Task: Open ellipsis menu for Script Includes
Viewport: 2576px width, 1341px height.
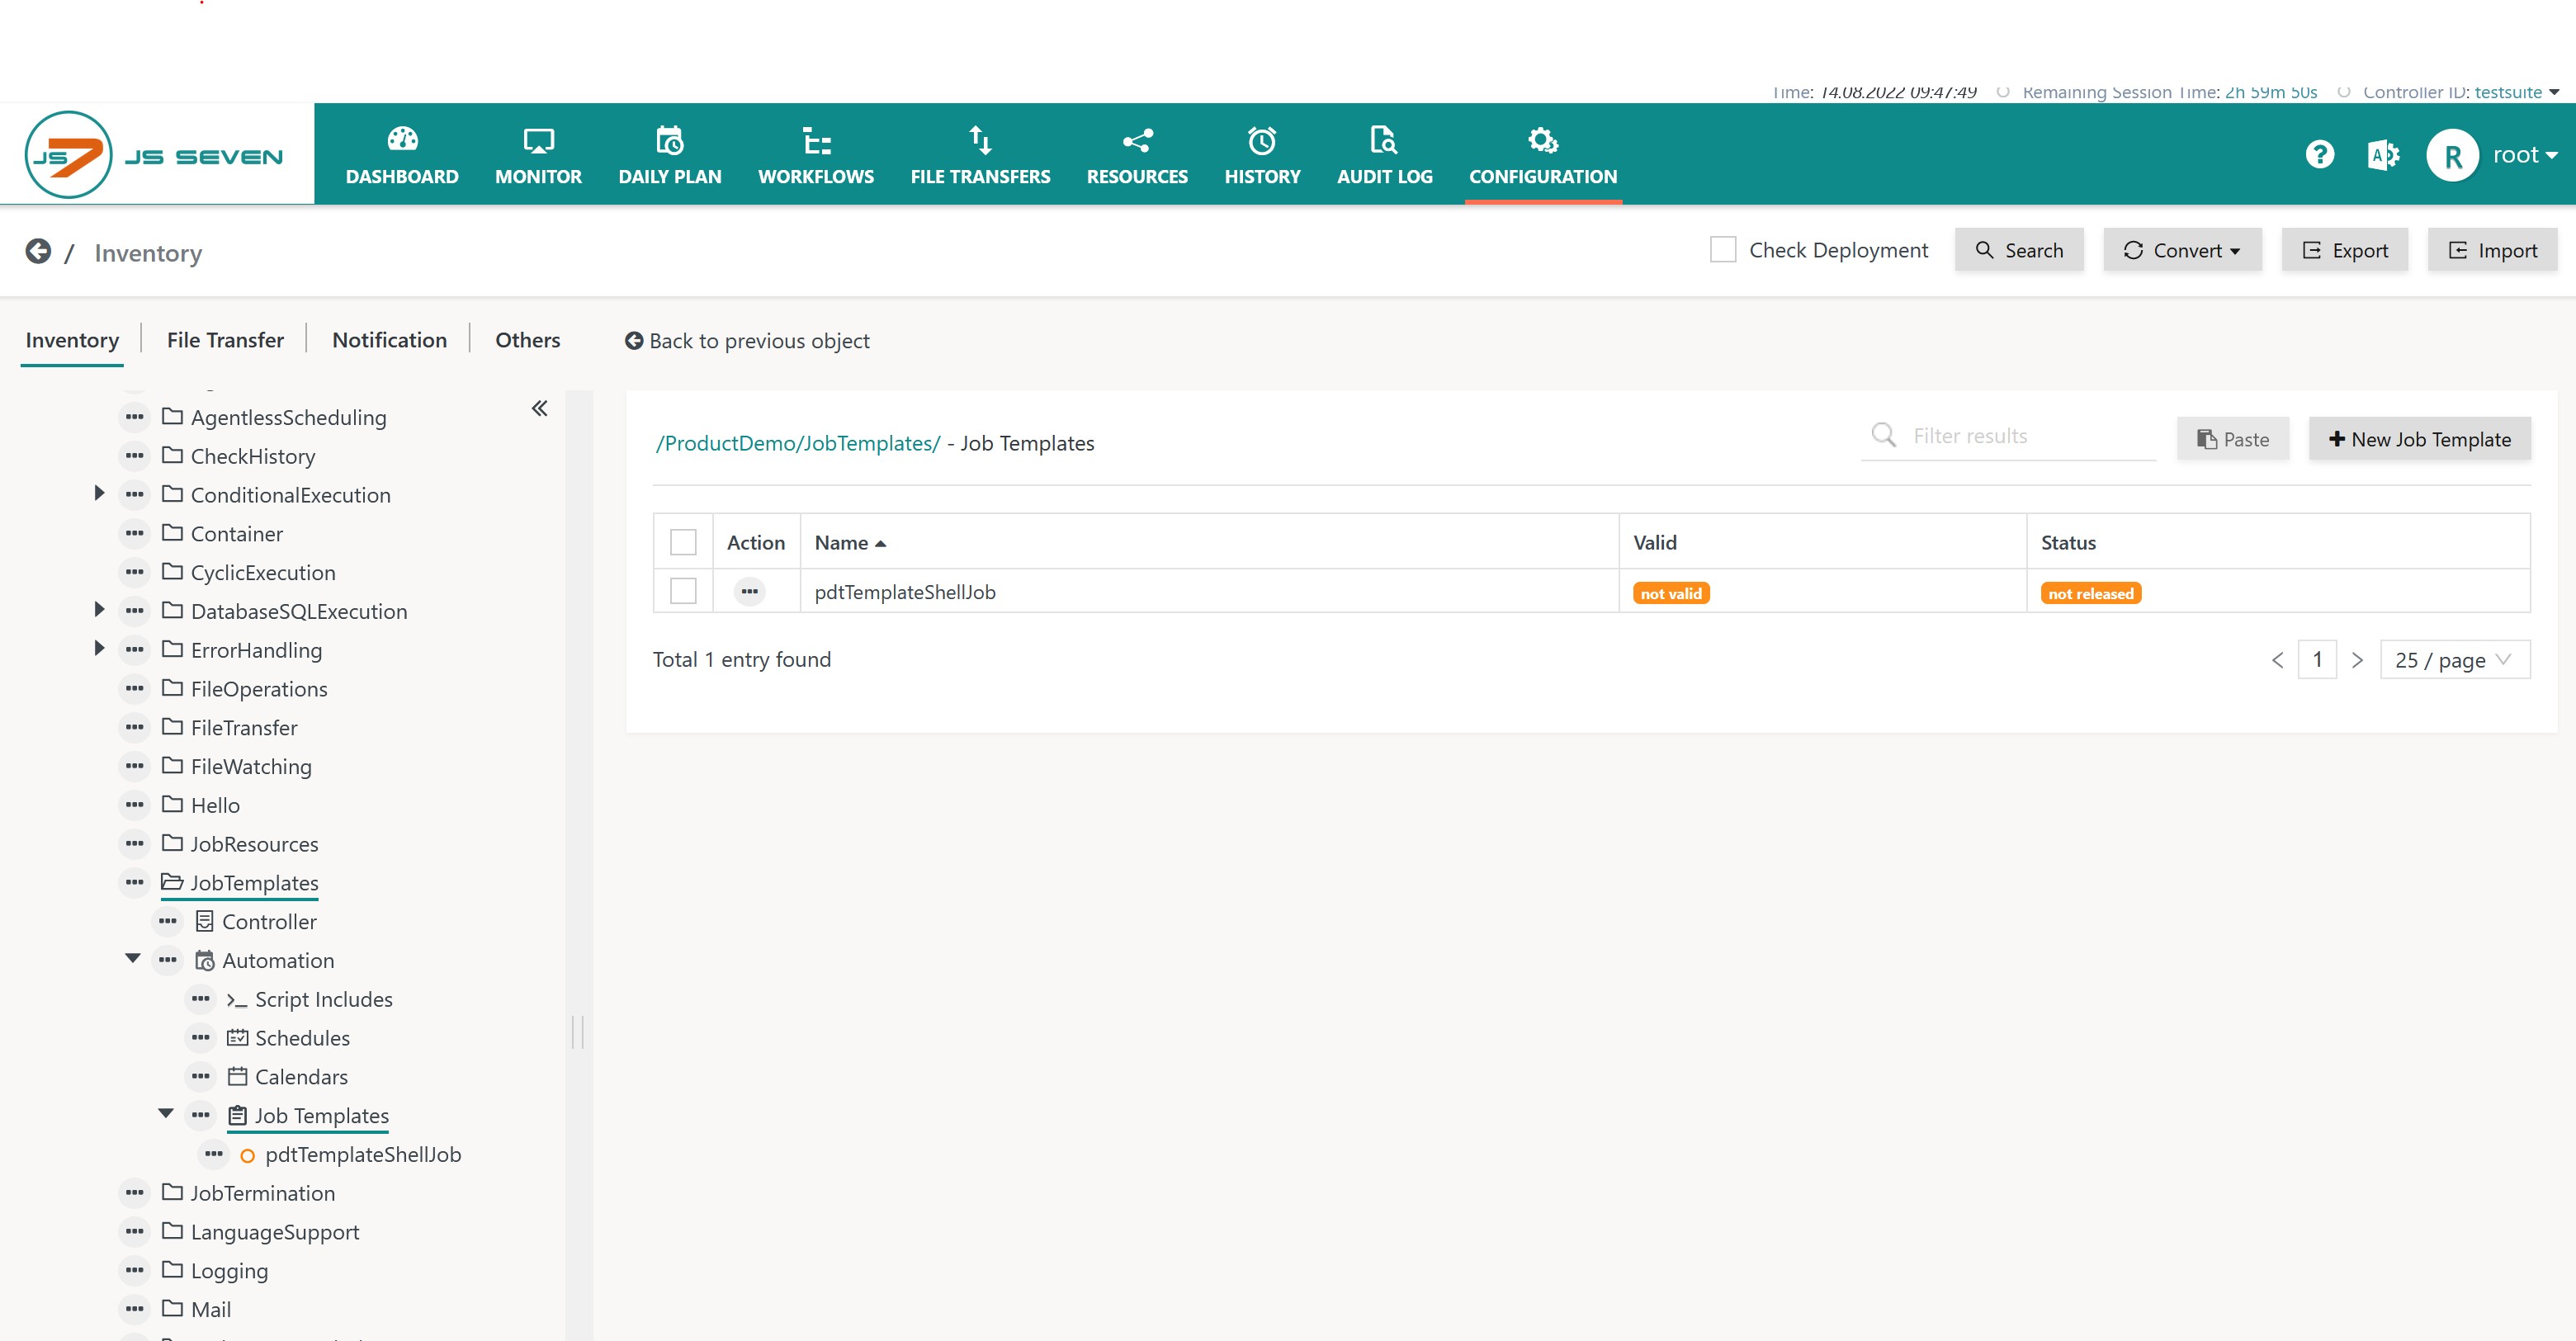Action: pyautogui.click(x=201, y=999)
